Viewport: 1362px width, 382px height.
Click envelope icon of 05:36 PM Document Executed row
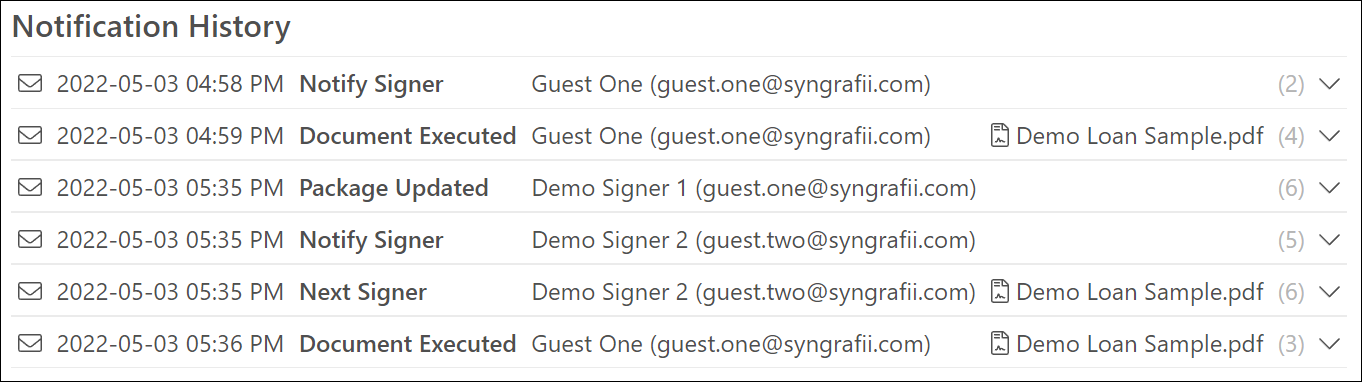30,344
